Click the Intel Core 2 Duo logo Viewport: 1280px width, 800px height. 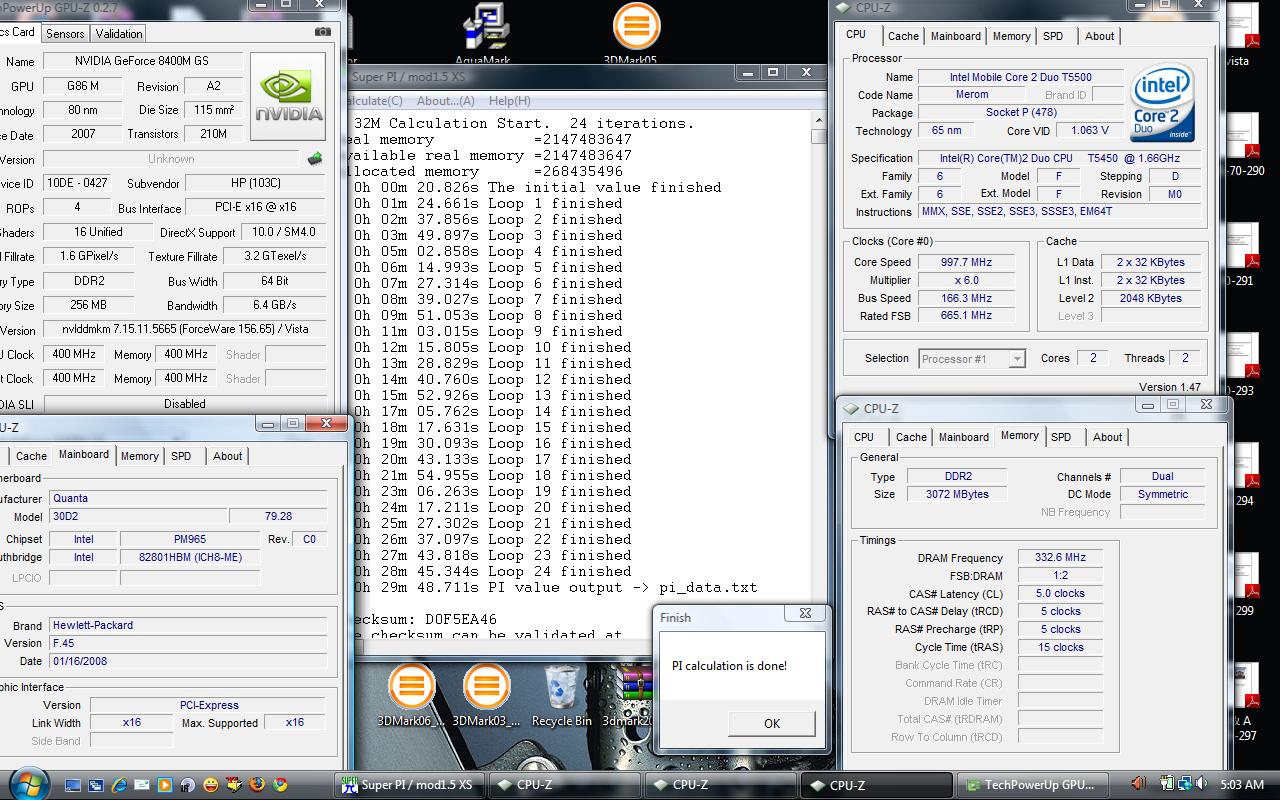click(x=1162, y=104)
